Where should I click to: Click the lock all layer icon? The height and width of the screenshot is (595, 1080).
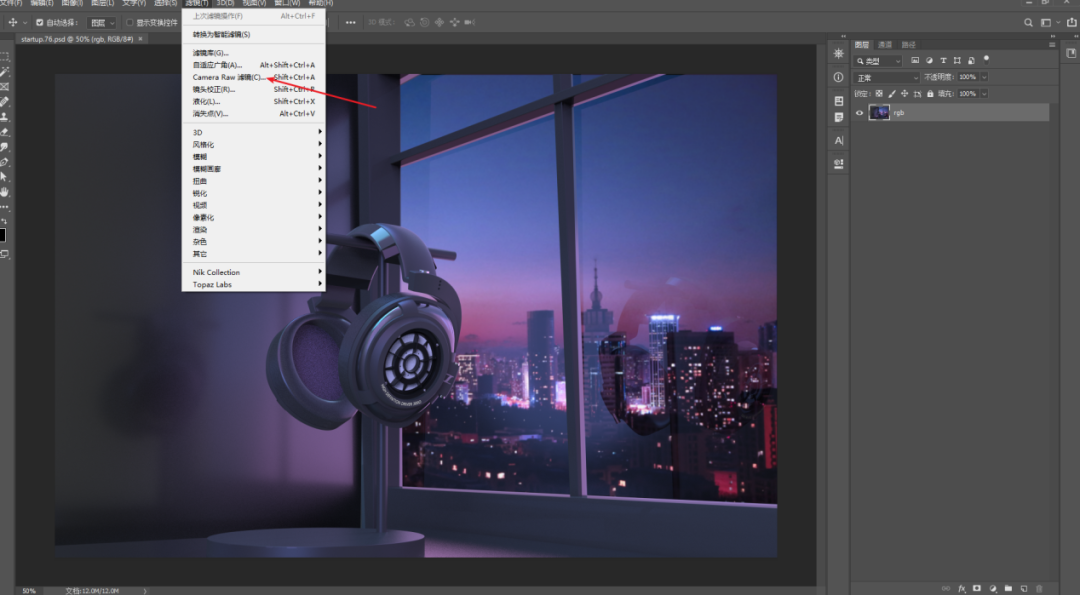930,94
